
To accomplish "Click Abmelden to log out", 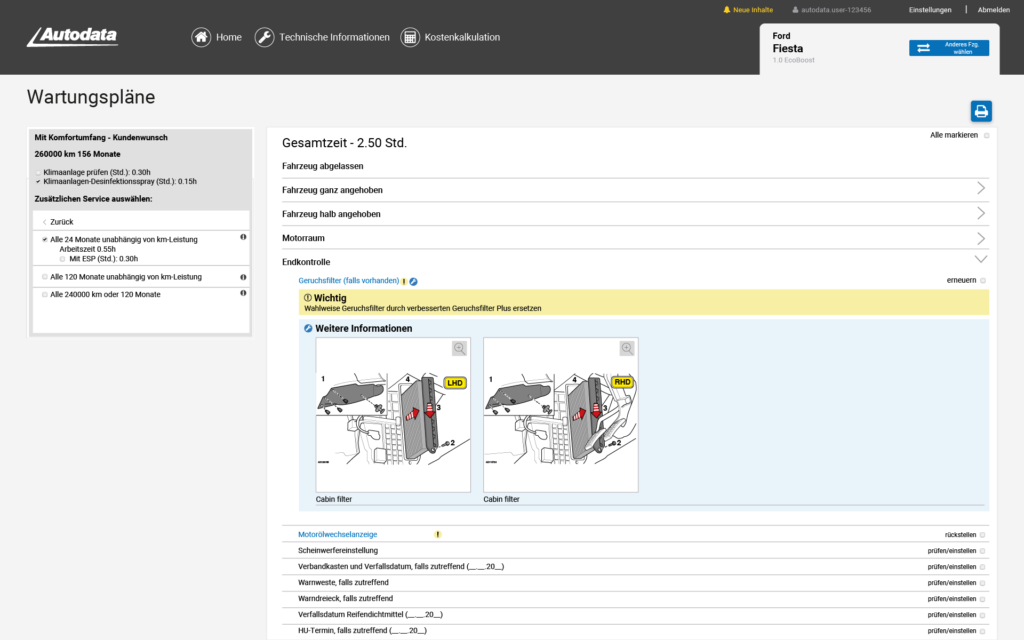I will click(993, 10).
